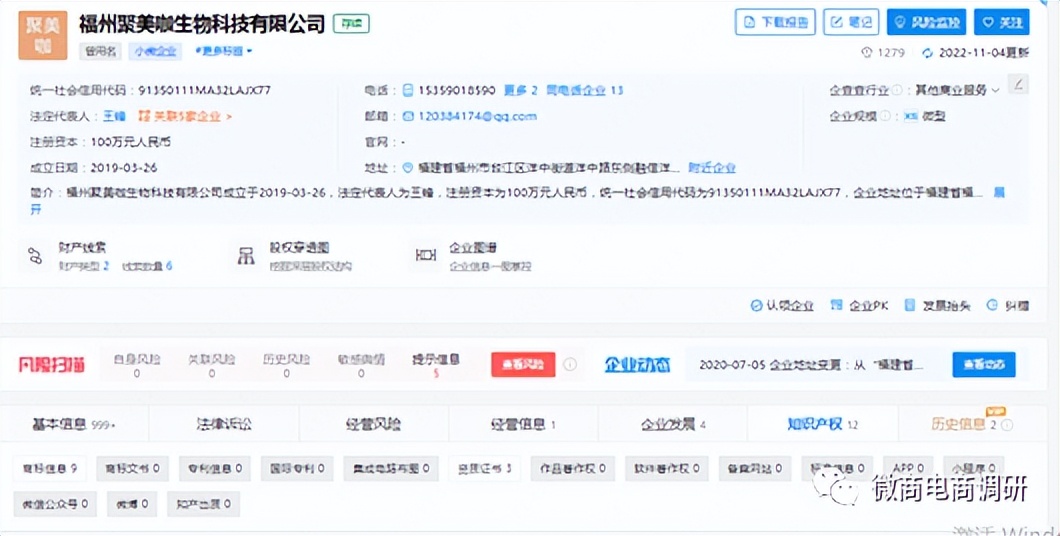Click the 自身风险 0 item

pyautogui.click(x=137, y=365)
